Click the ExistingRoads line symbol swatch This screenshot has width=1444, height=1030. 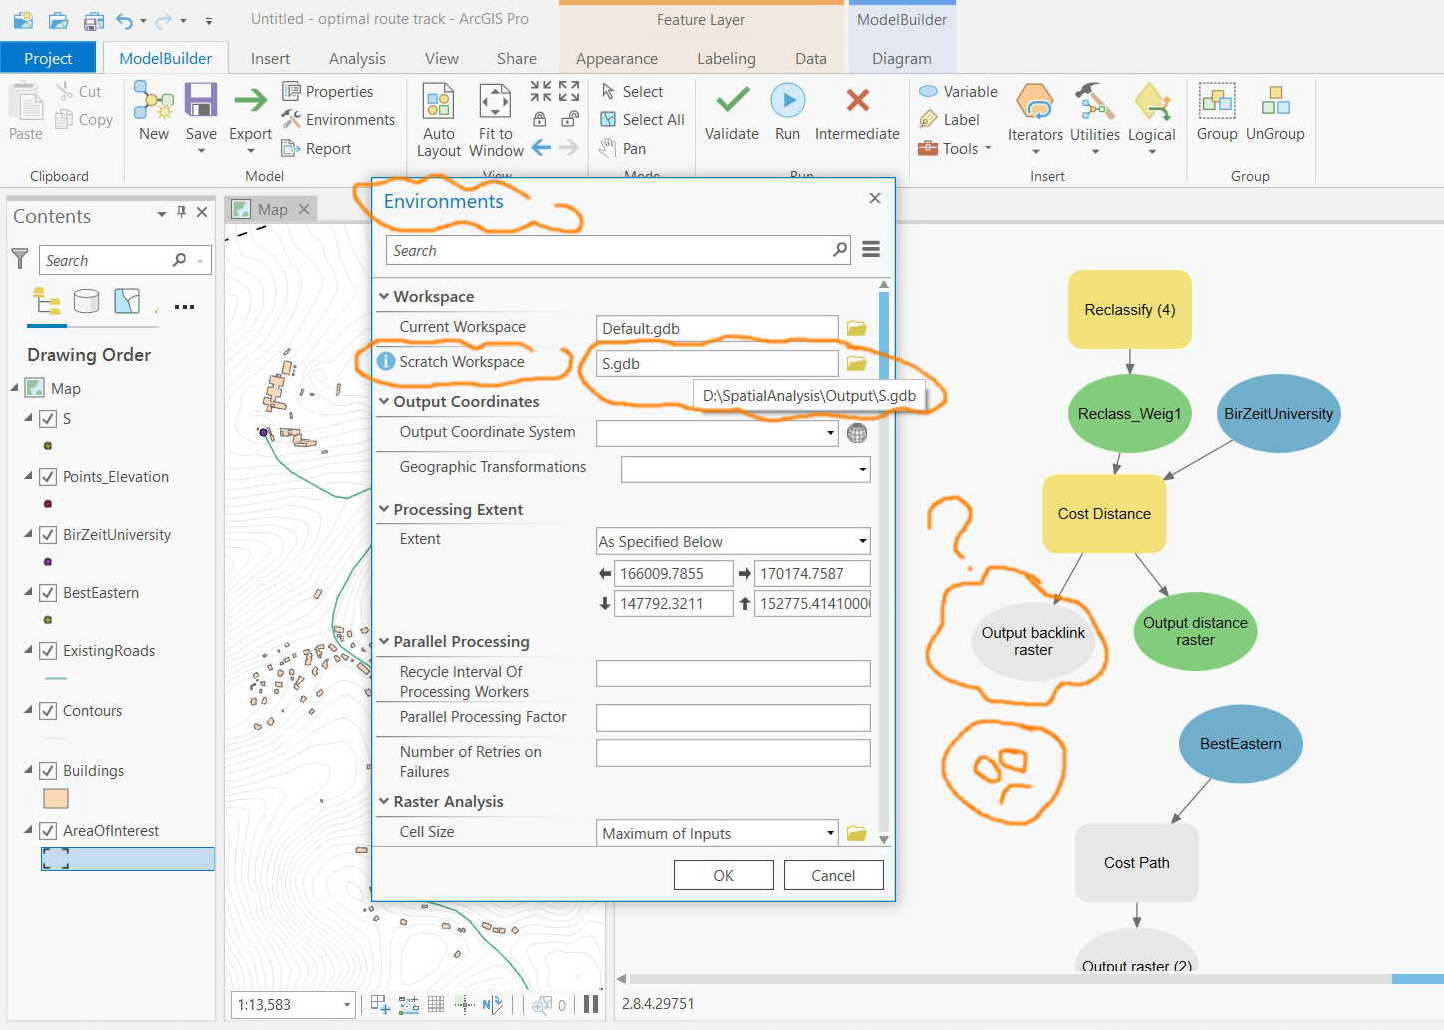[x=56, y=678]
